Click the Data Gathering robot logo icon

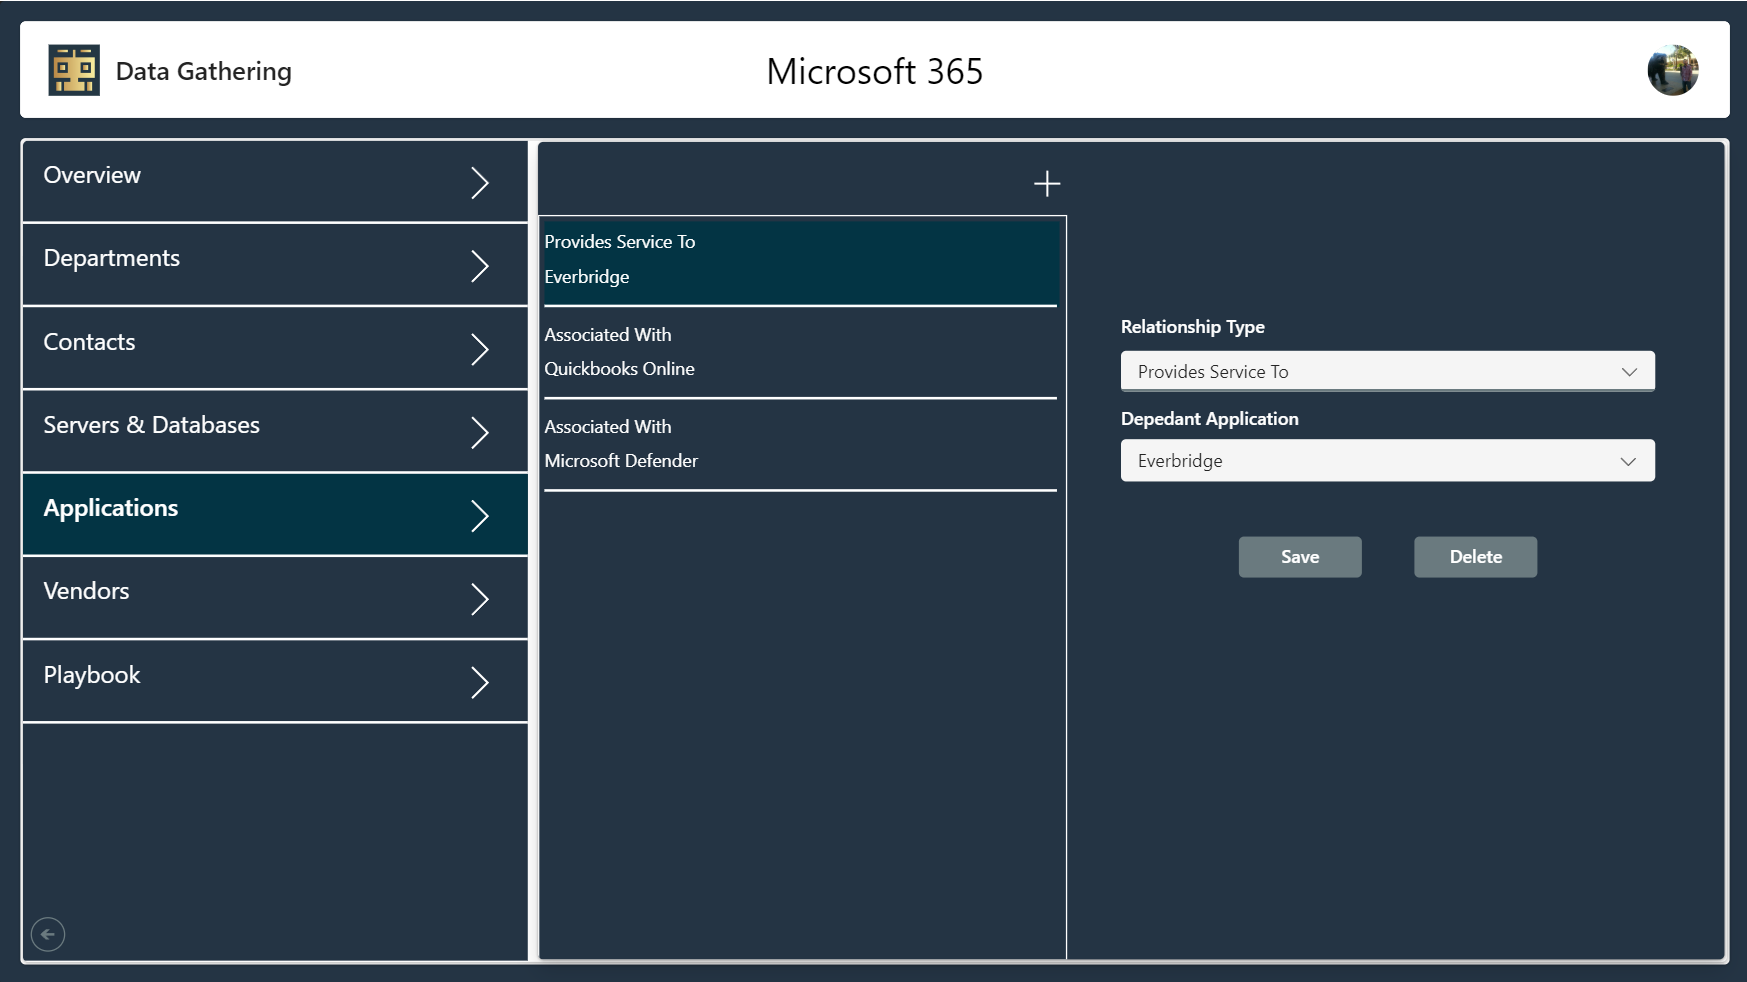tap(74, 70)
